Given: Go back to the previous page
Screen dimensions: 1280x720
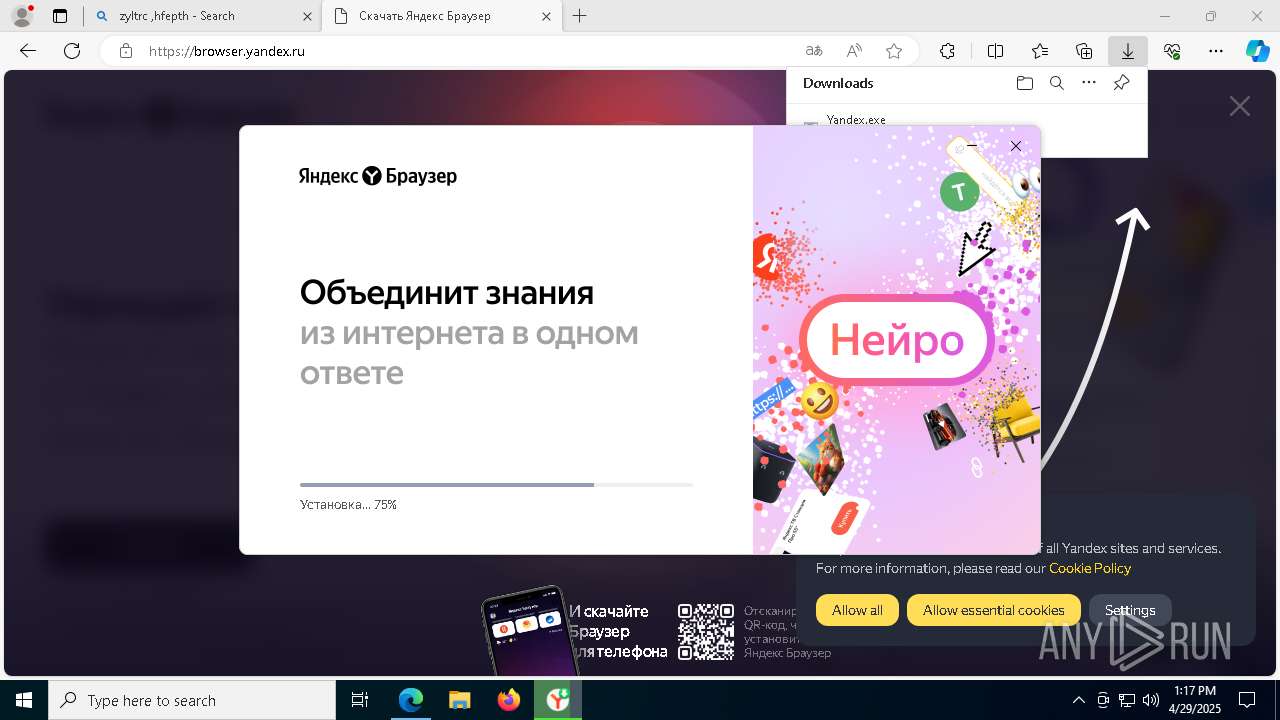Looking at the screenshot, I should 28,51.
